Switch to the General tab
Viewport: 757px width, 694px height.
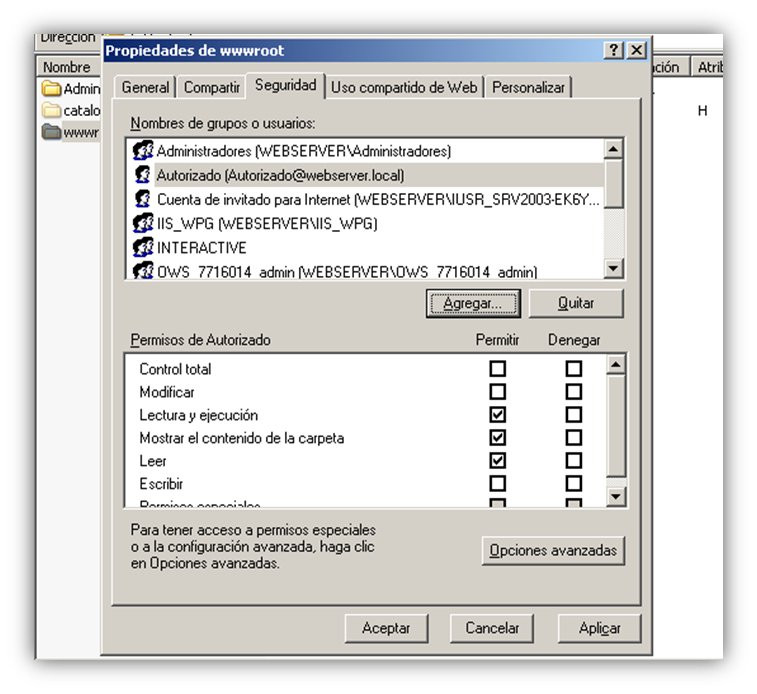[x=145, y=87]
